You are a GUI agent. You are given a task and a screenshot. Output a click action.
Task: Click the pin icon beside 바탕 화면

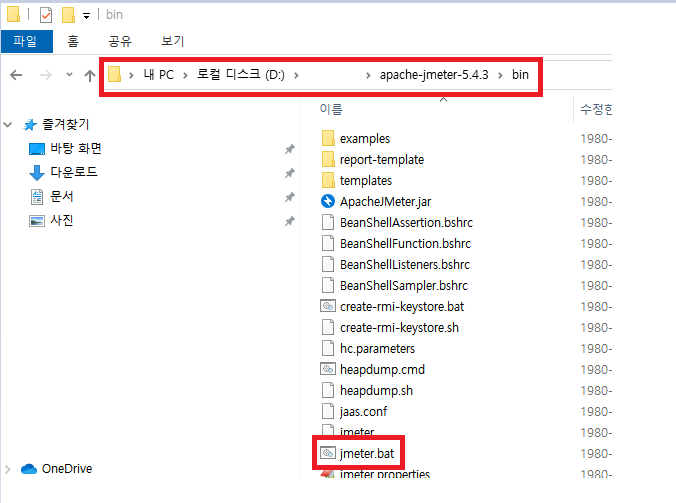290,149
